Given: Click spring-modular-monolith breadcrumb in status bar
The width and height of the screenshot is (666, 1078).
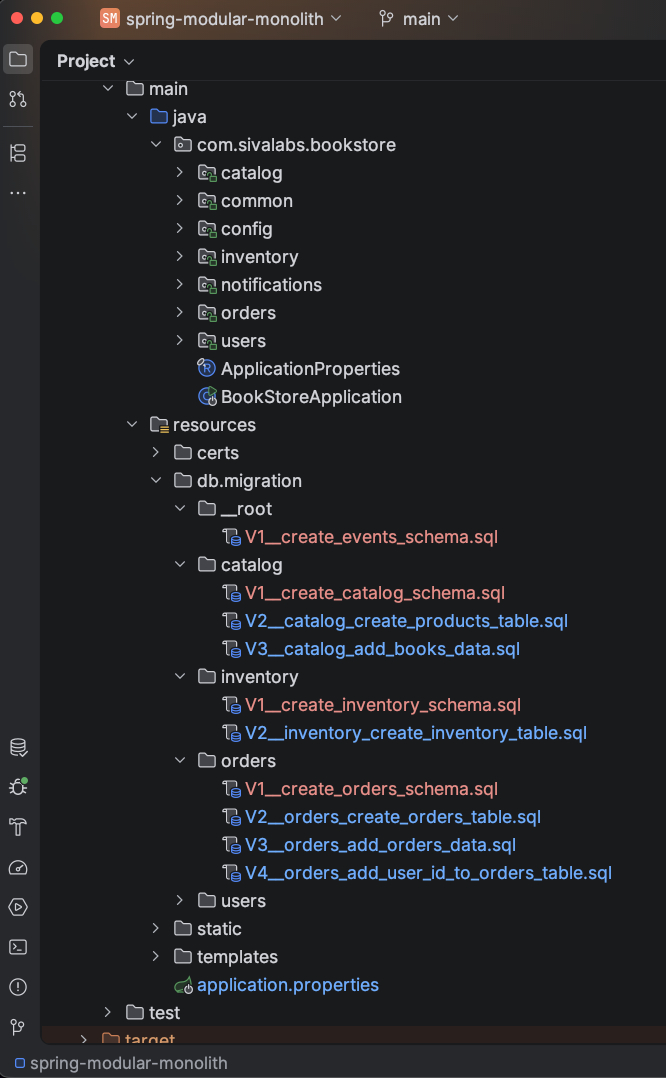Looking at the screenshot, I should (128, 1063).
